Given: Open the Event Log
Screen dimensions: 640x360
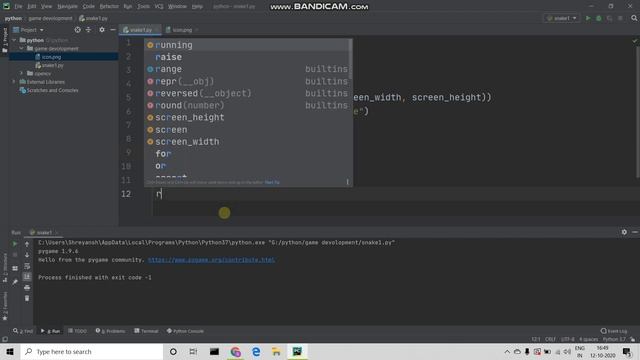Looking at the screenshot, I should (614, 331).
